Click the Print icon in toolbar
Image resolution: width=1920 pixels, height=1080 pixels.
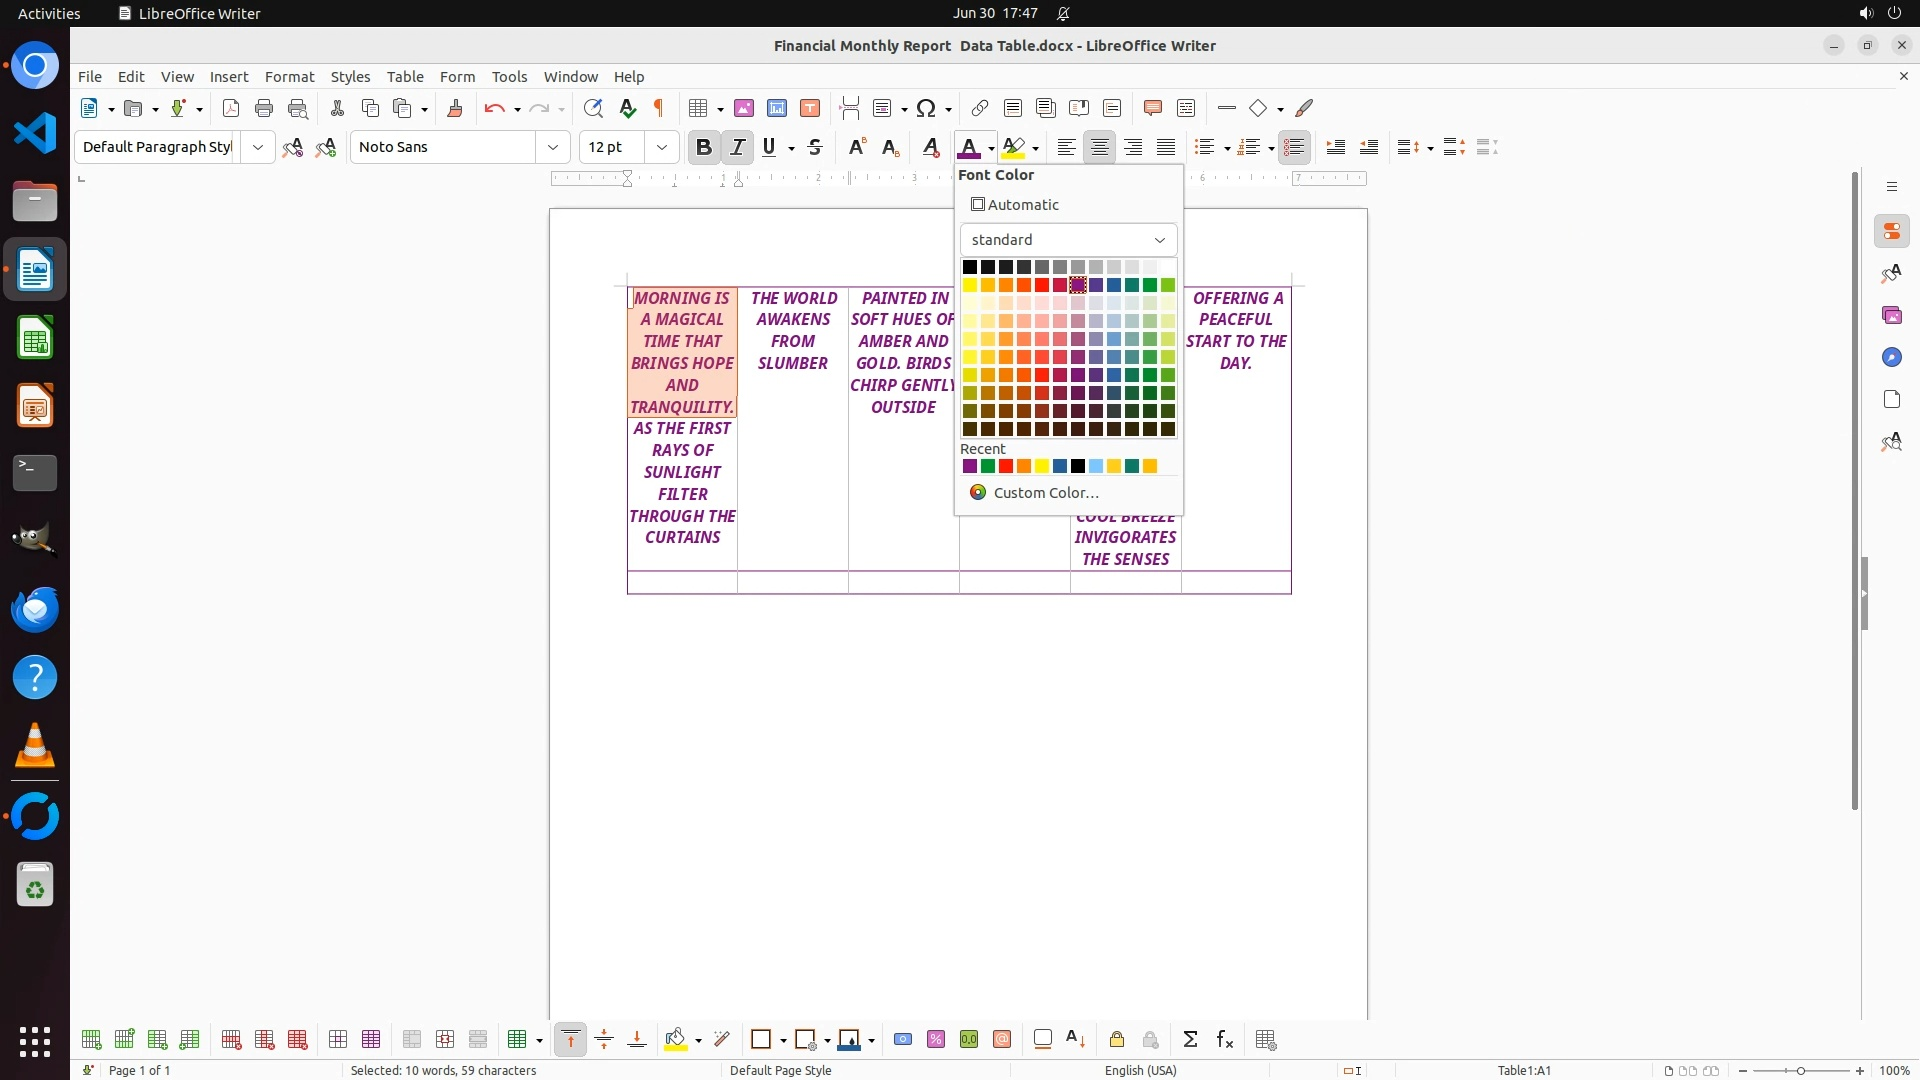click(x=264, y=108)
